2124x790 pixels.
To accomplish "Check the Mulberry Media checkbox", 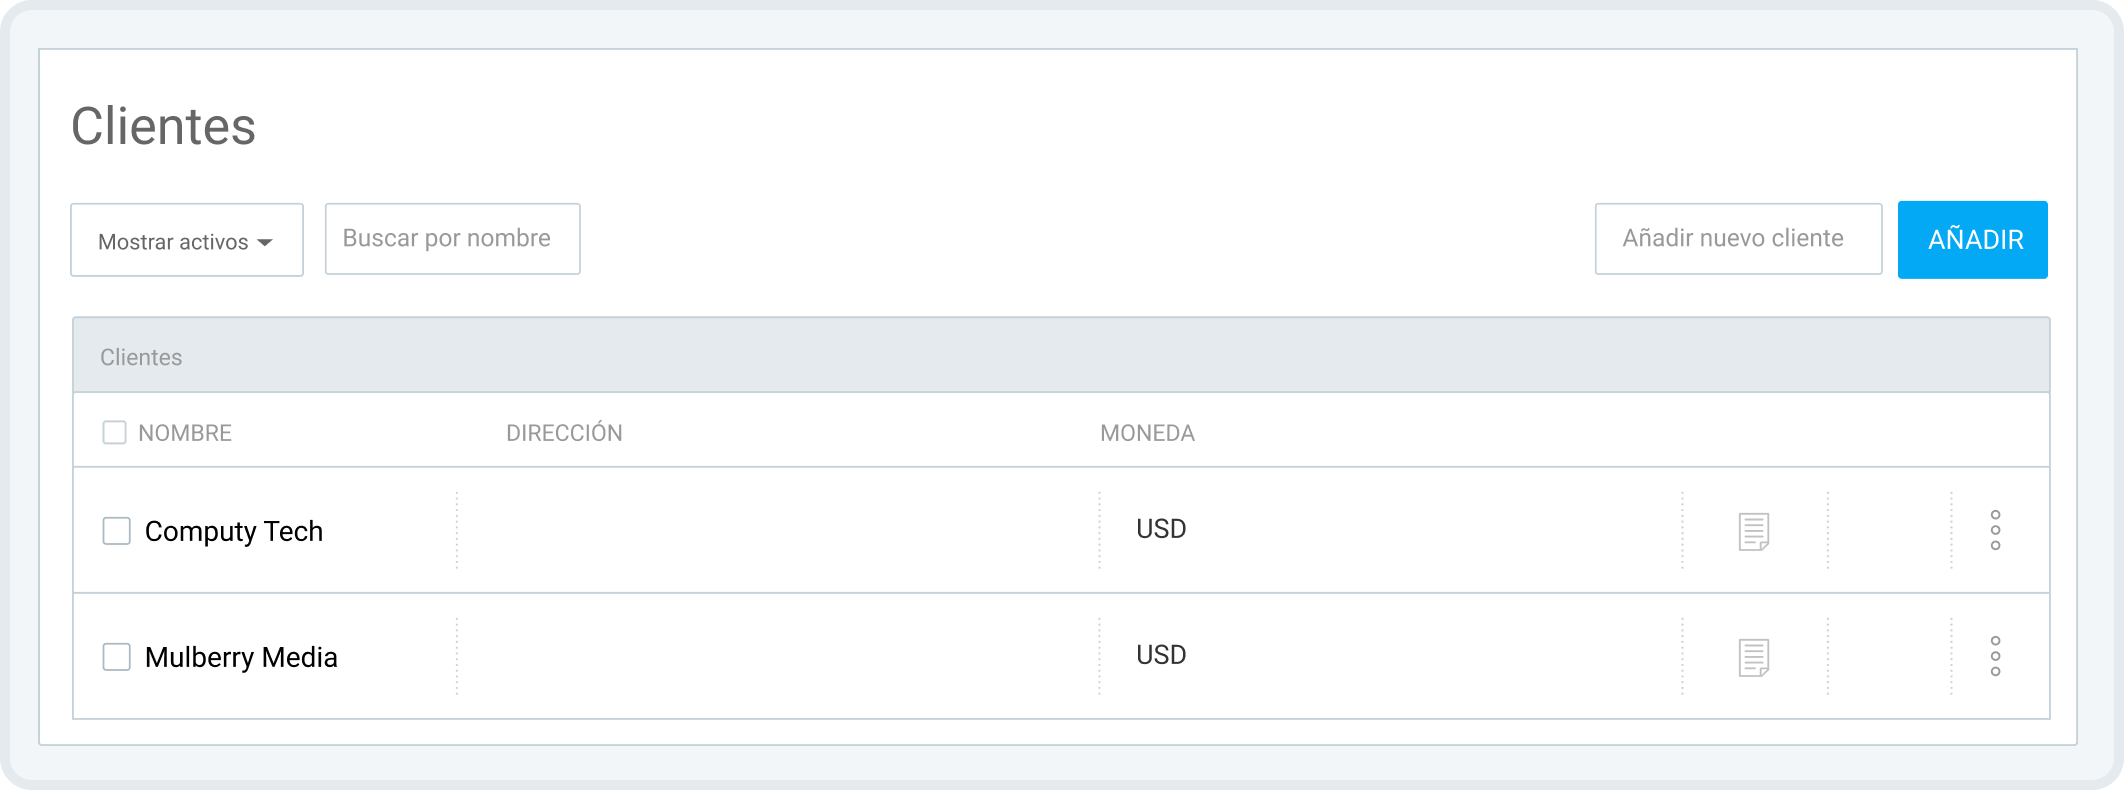I will [x=117, y=657].
